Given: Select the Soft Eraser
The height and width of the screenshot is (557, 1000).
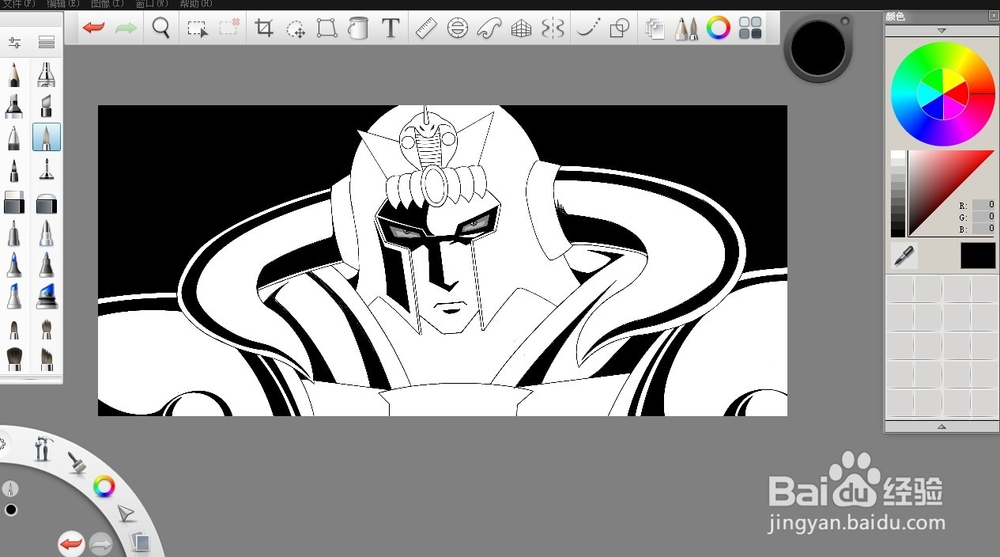Looking at the screenshot, I should click(x=47, y=203).
